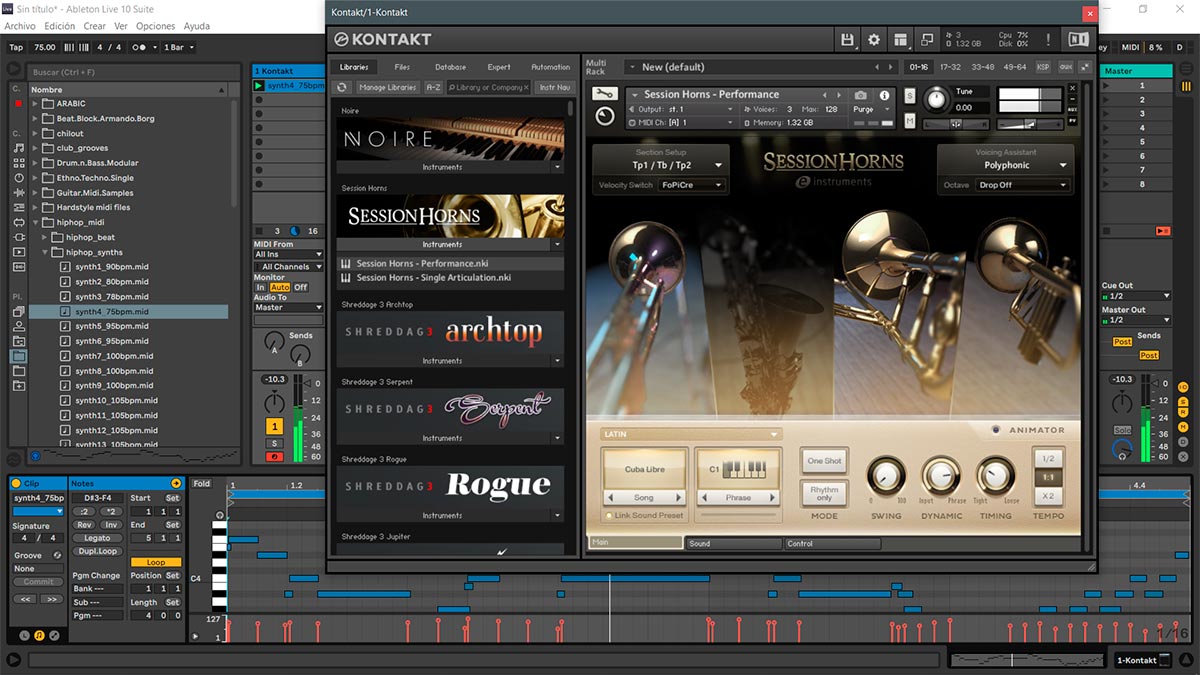Toggle the clip Loop switch

click(x=156, y=562)
